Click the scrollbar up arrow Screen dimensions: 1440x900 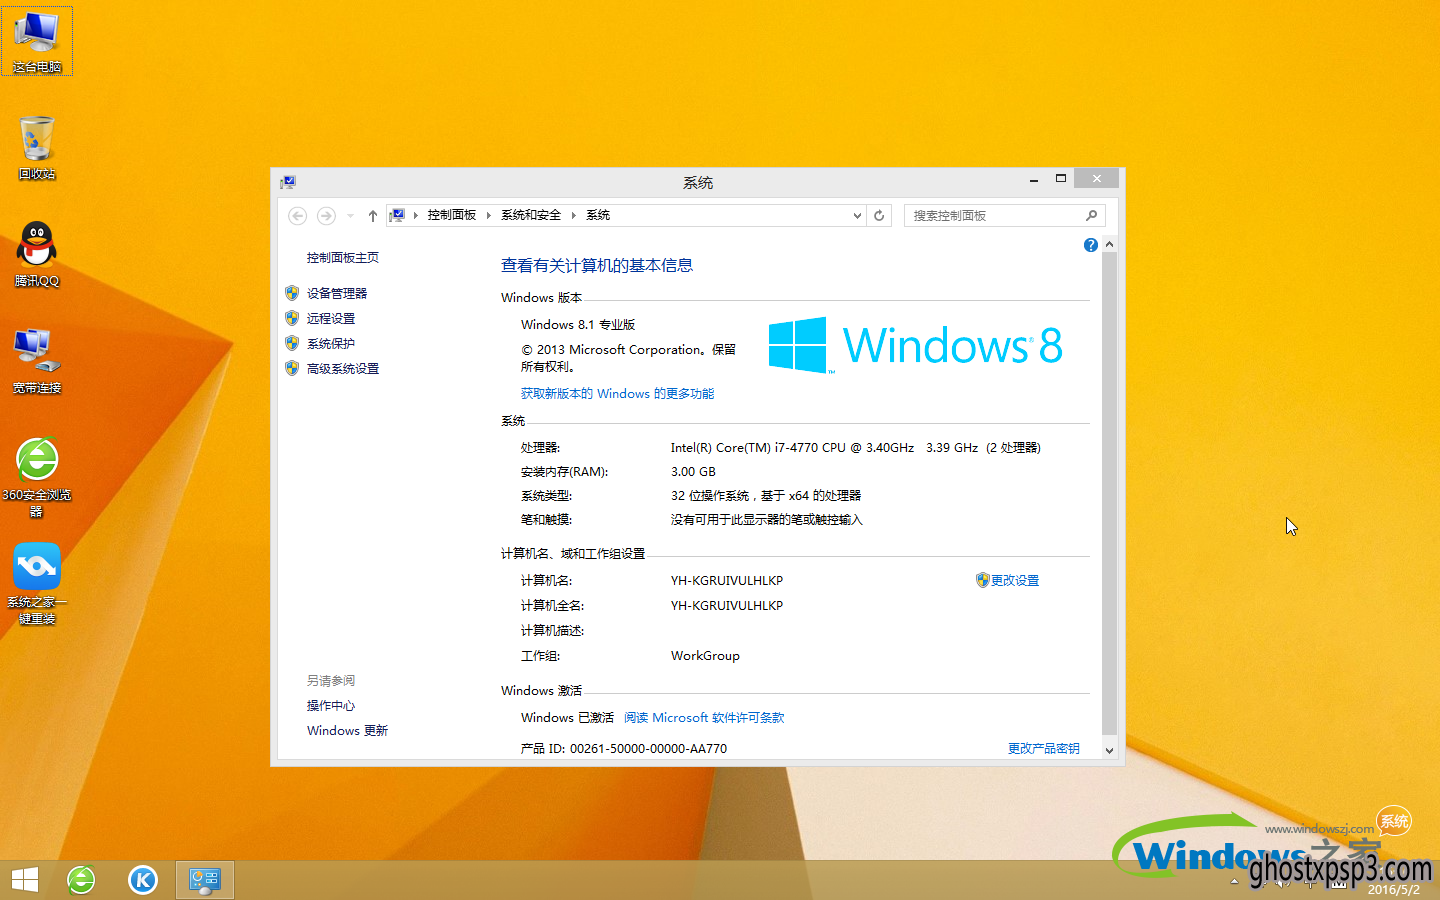point(1109,244)
